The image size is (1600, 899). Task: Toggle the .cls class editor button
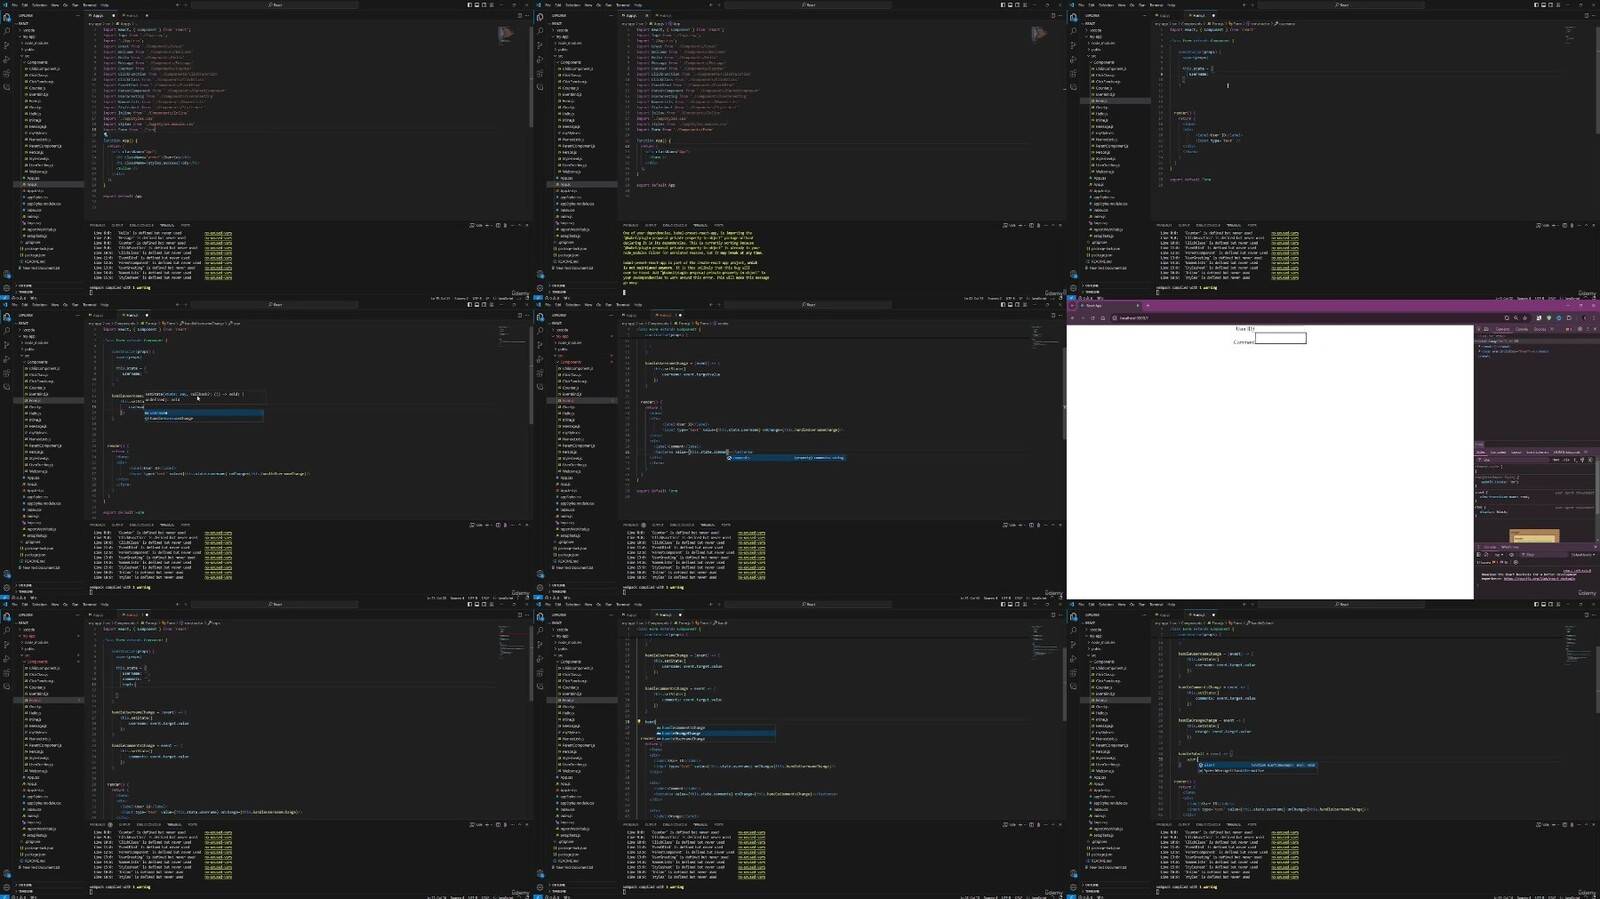click(1566, 460)
